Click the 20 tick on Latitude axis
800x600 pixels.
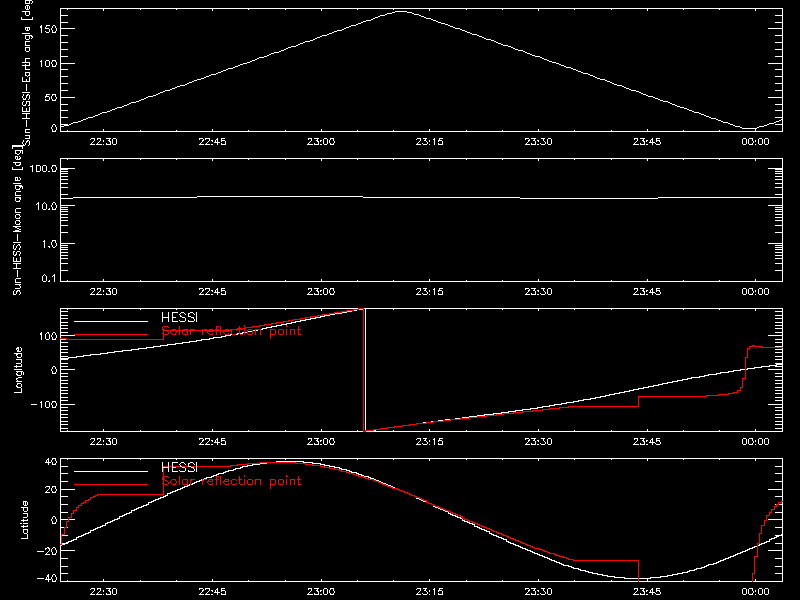click(51, 490)
